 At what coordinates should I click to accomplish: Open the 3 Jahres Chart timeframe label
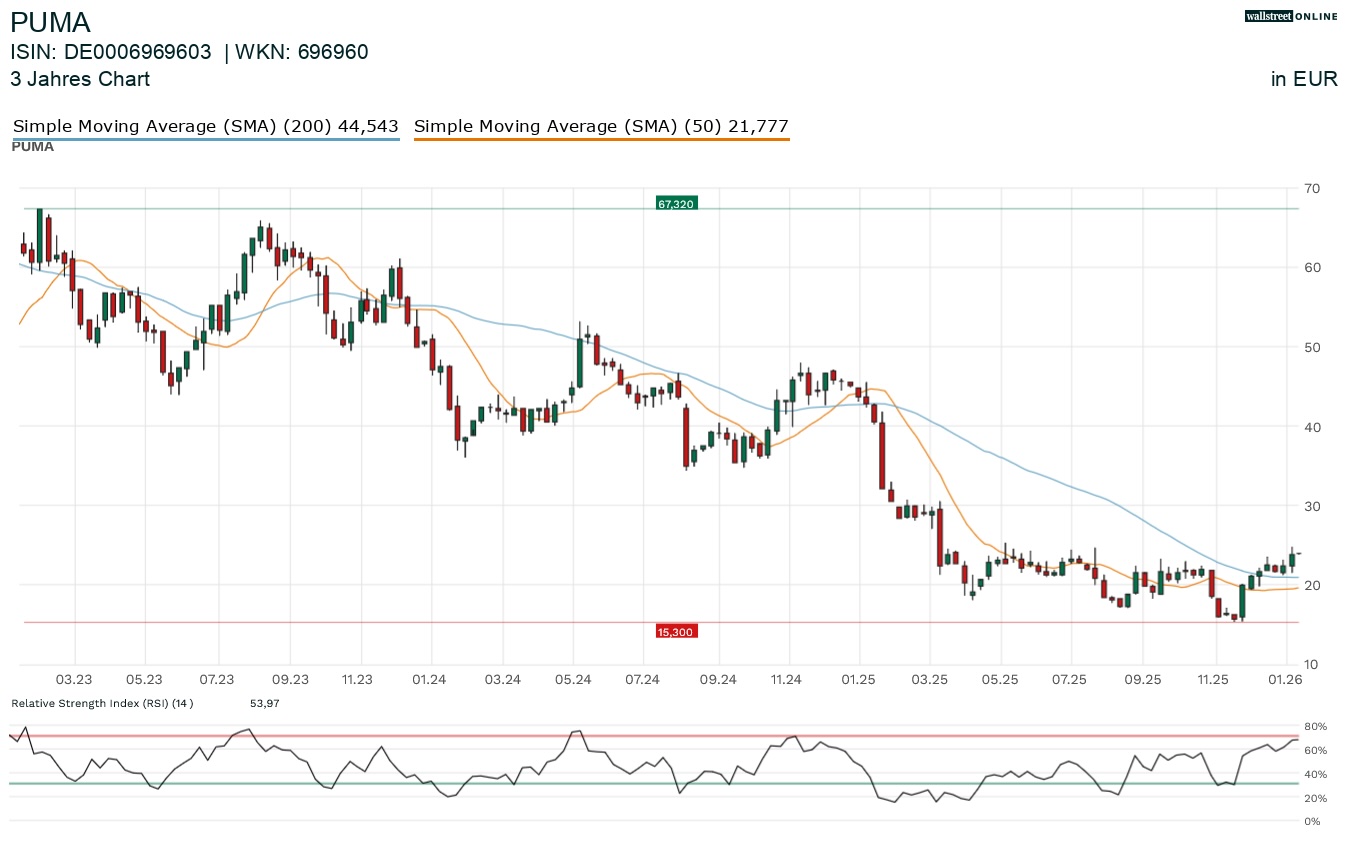tap(80, 79)
